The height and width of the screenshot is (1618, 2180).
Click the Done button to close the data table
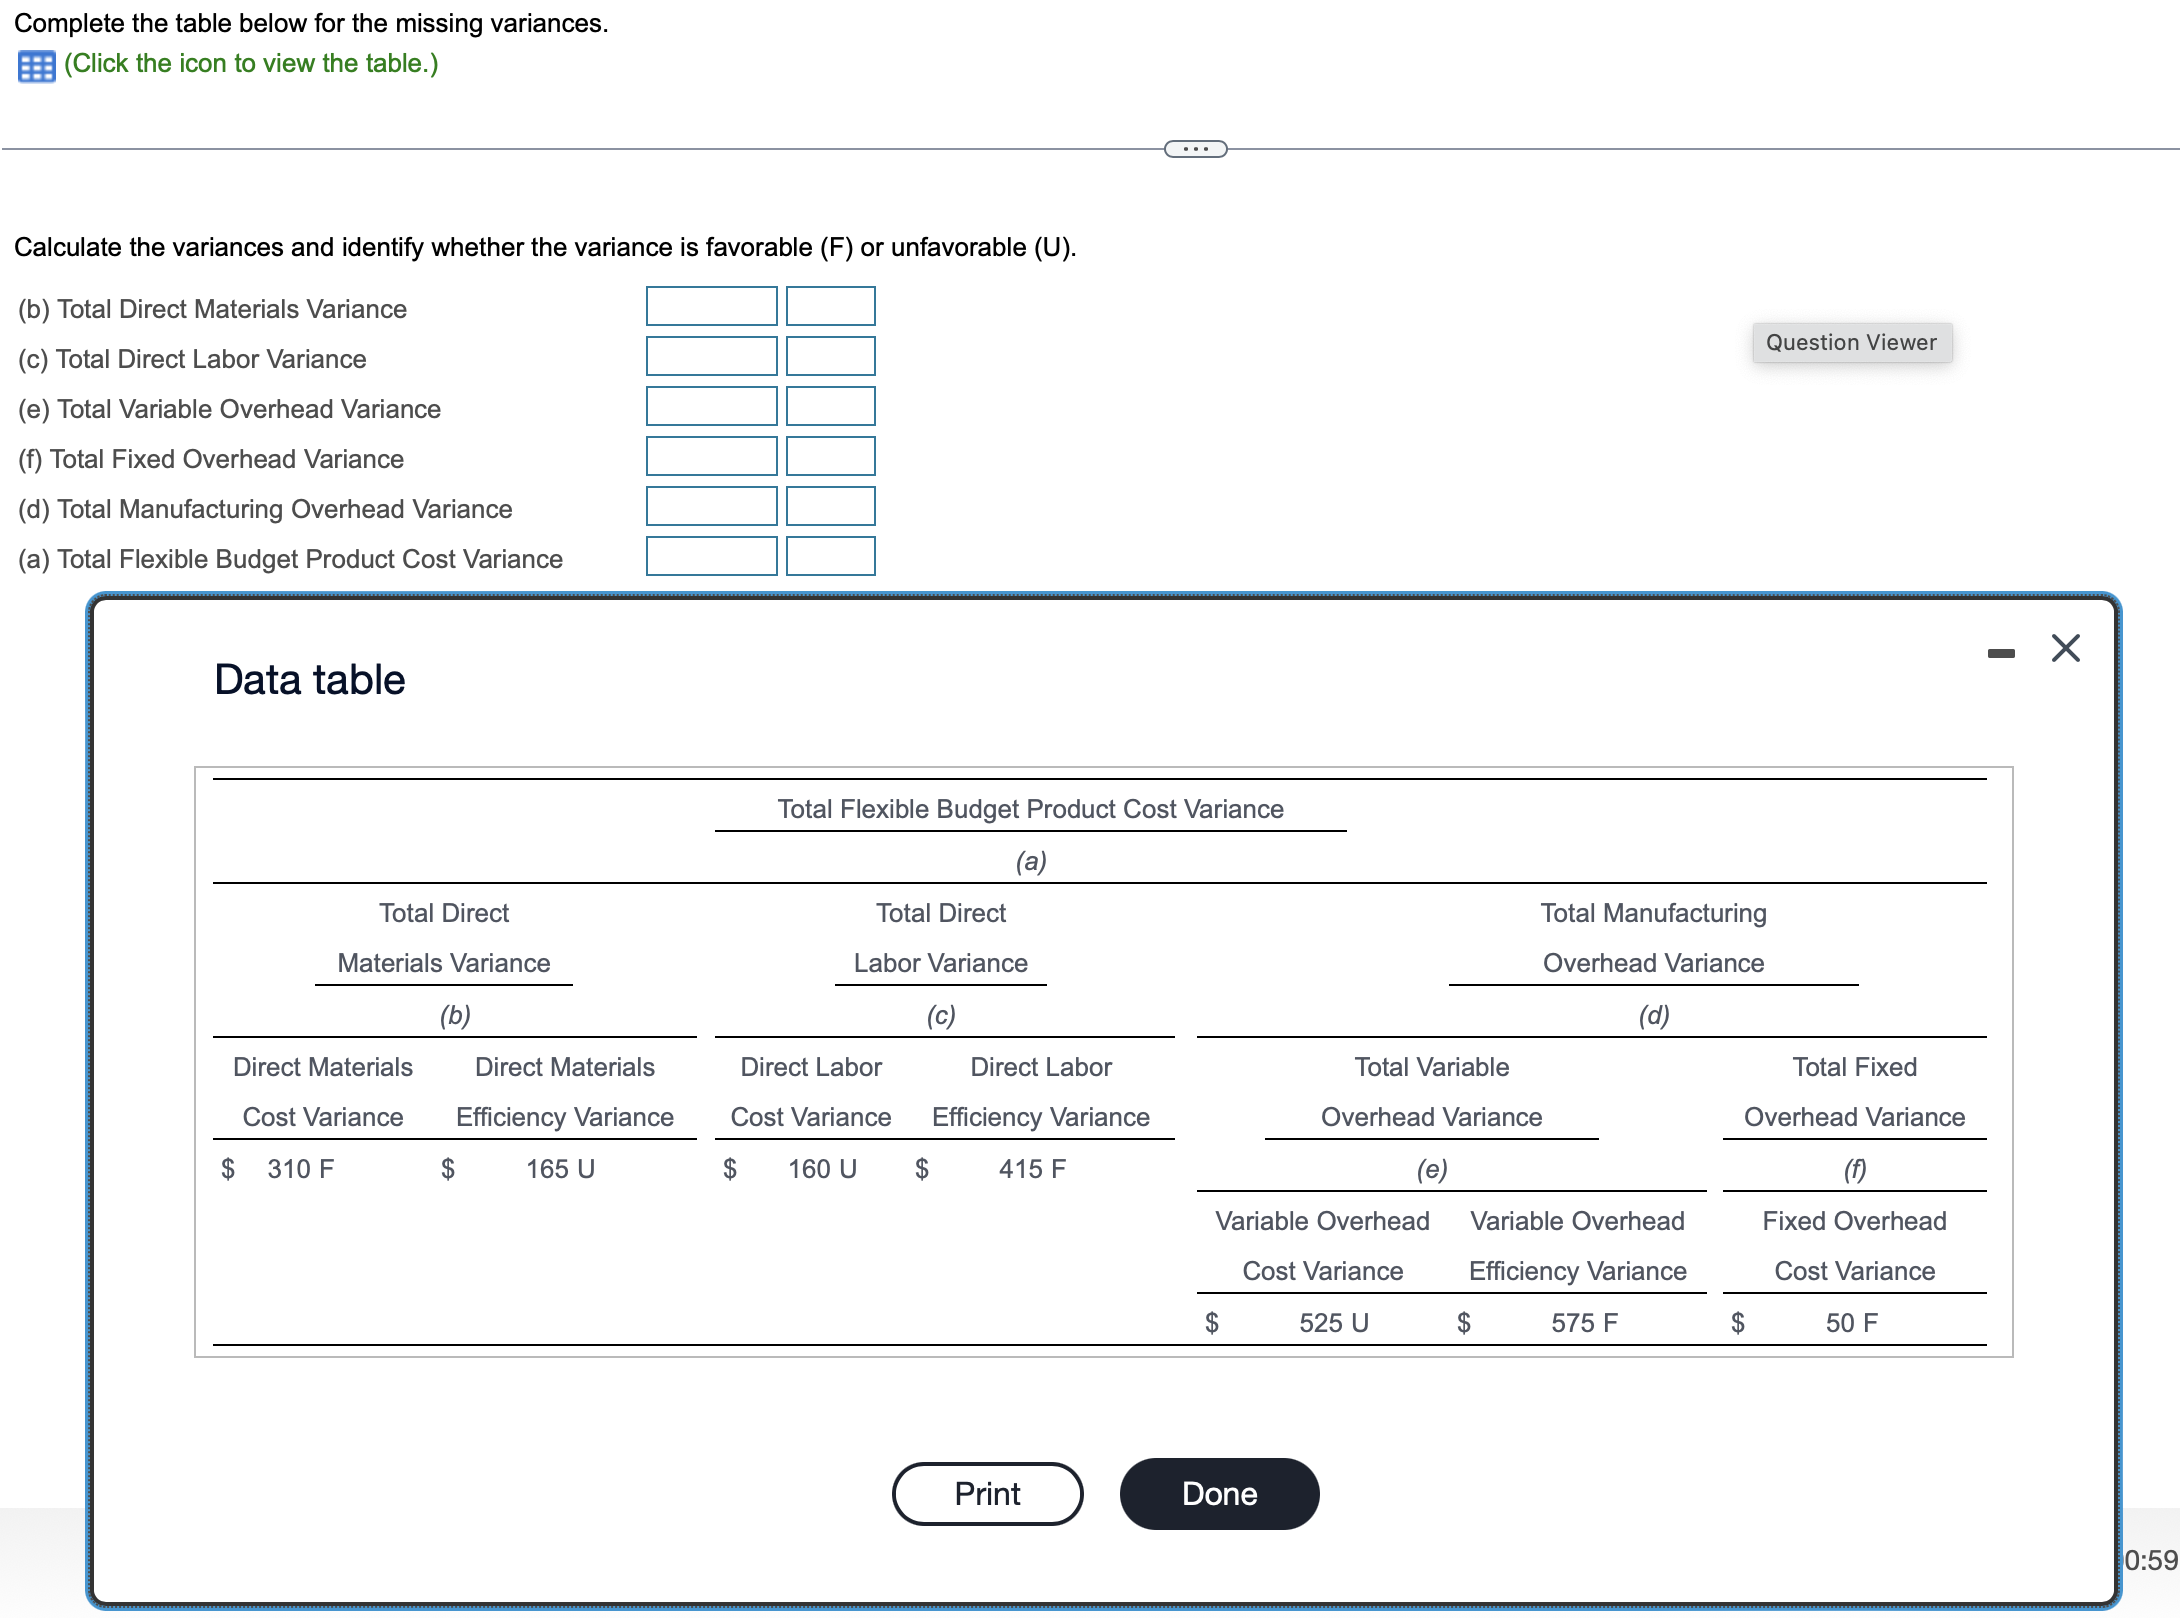tap(1218, 1493)
